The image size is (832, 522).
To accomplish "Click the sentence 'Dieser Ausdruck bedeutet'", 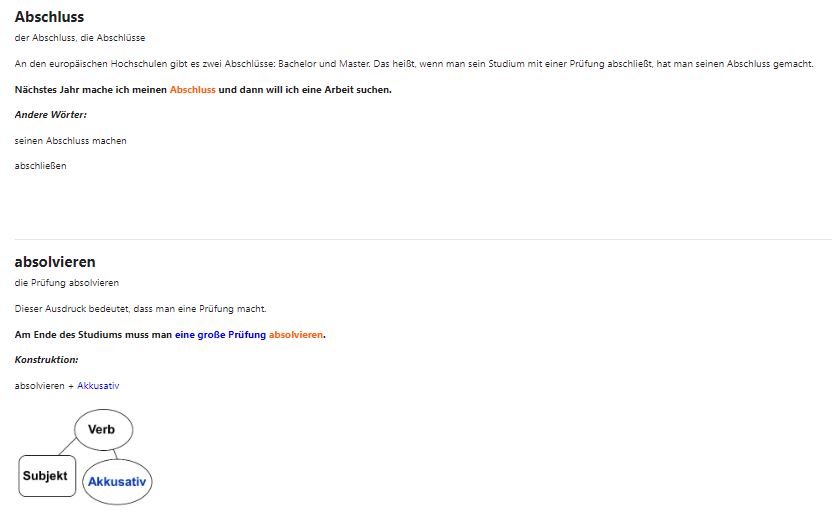I will pyautogui.click(x=140, y=308).
